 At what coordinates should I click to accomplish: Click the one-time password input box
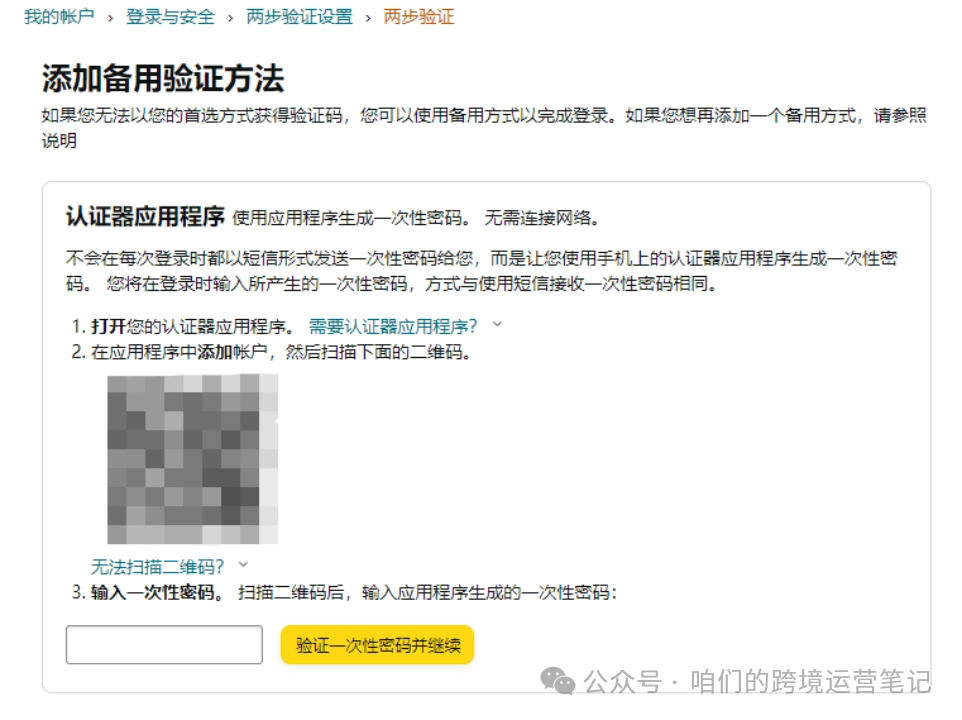coord(163,645)
